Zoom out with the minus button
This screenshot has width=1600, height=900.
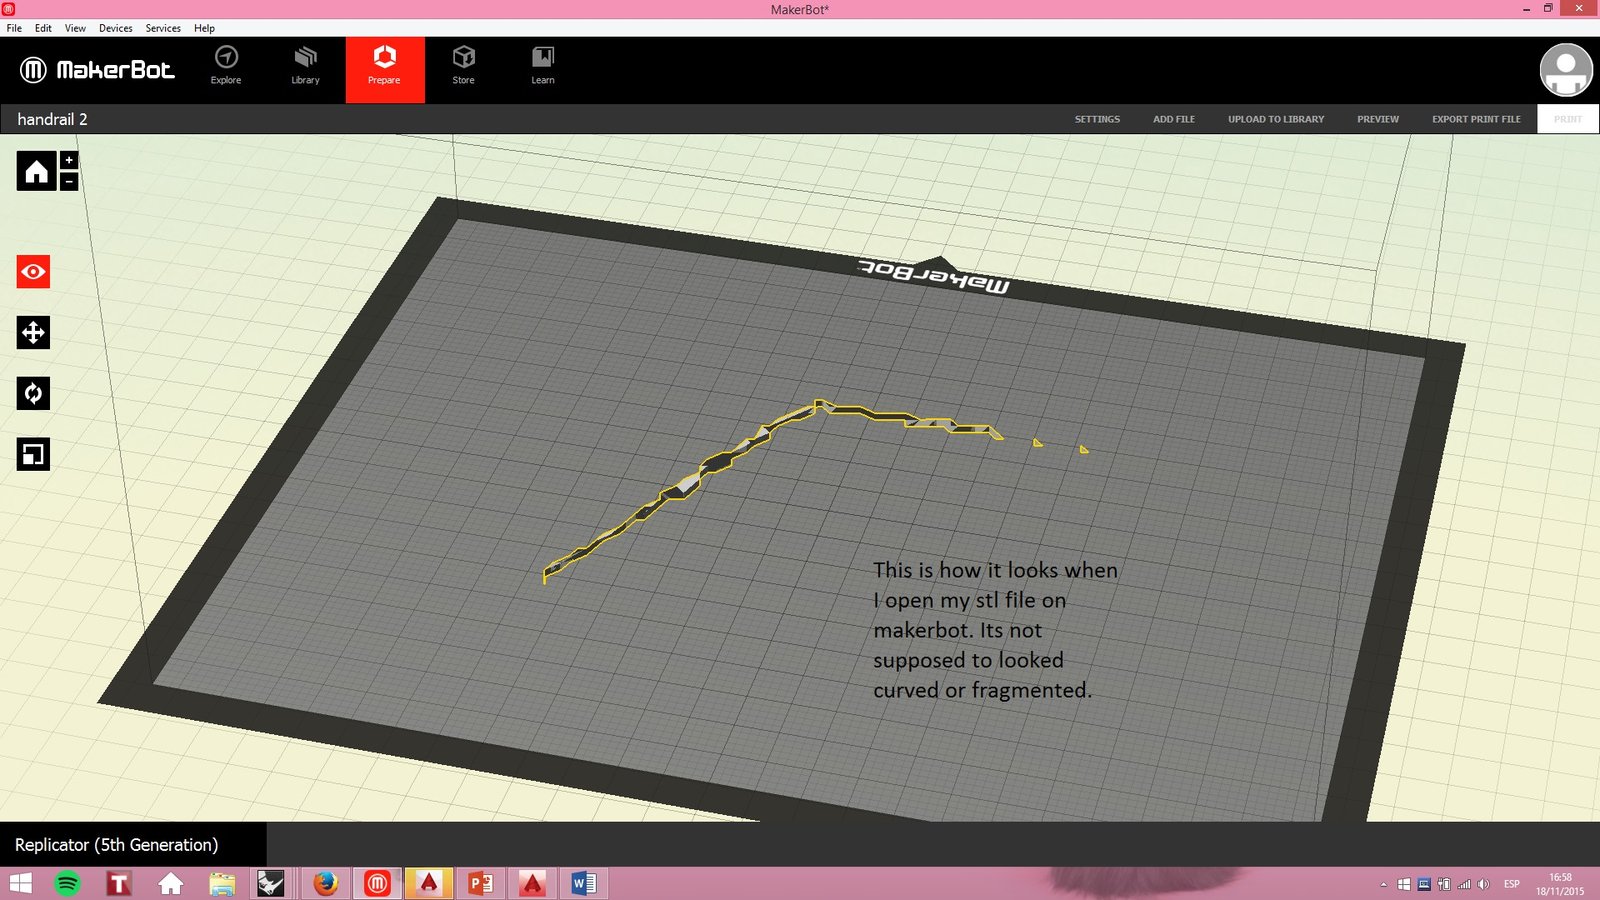69,181
